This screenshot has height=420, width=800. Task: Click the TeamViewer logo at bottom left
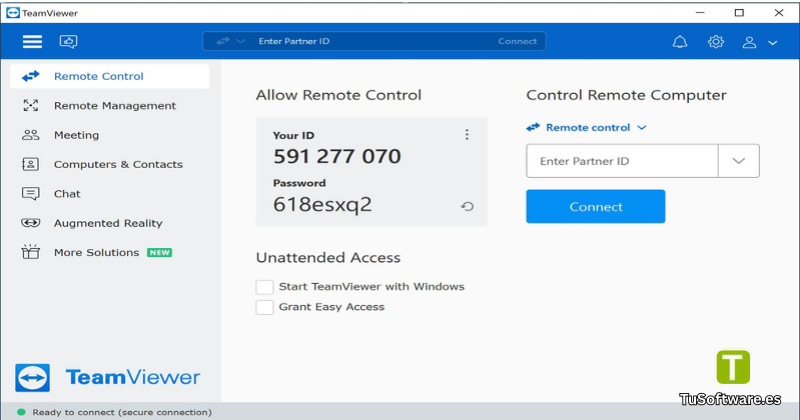click(x=108, y=378)
